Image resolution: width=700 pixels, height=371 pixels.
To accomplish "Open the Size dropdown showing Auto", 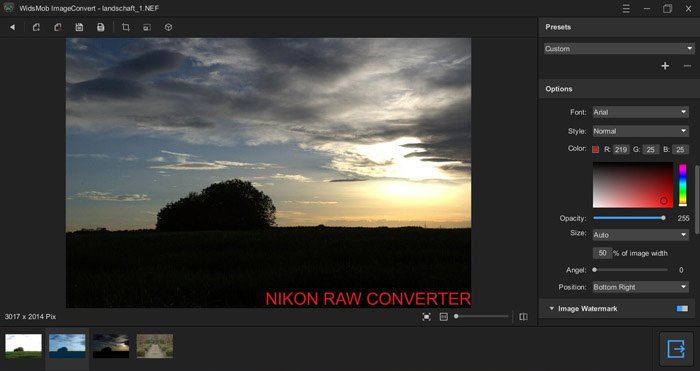I will point(640,235).
